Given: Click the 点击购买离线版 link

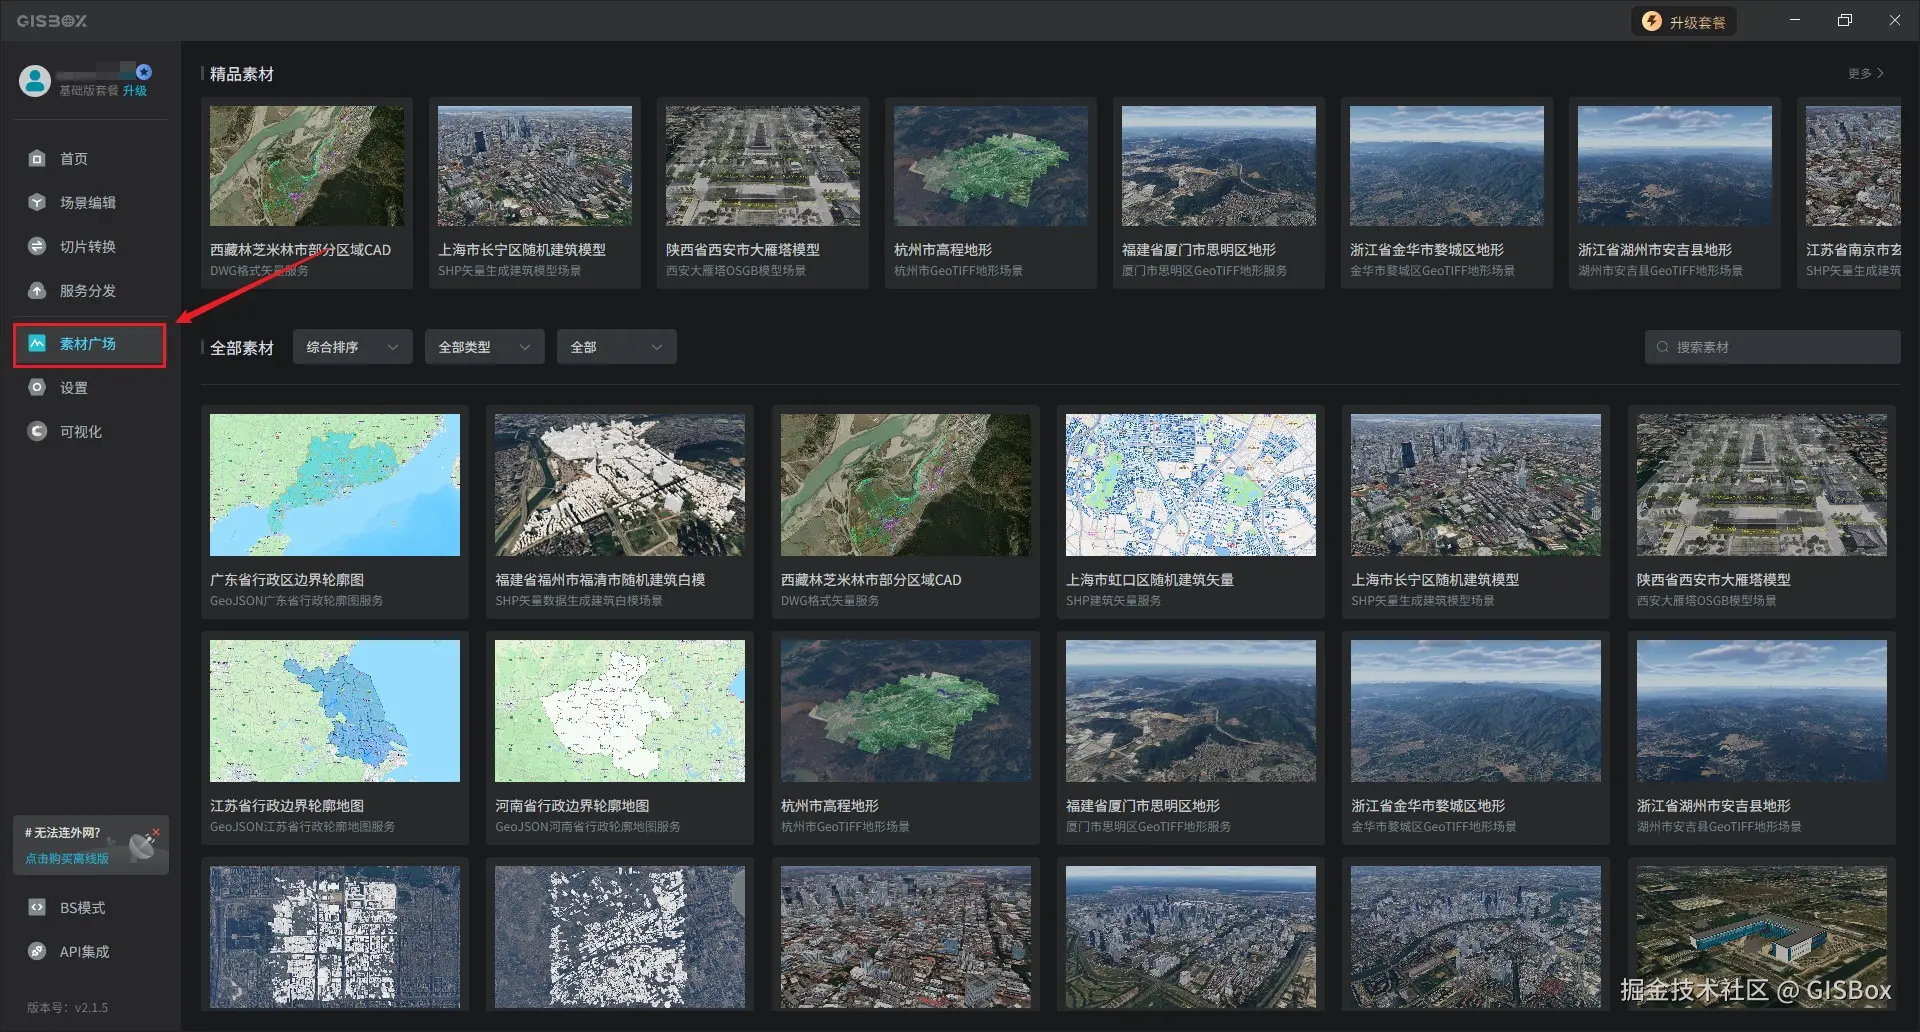Looking at the screenshot, I should 67,858.
